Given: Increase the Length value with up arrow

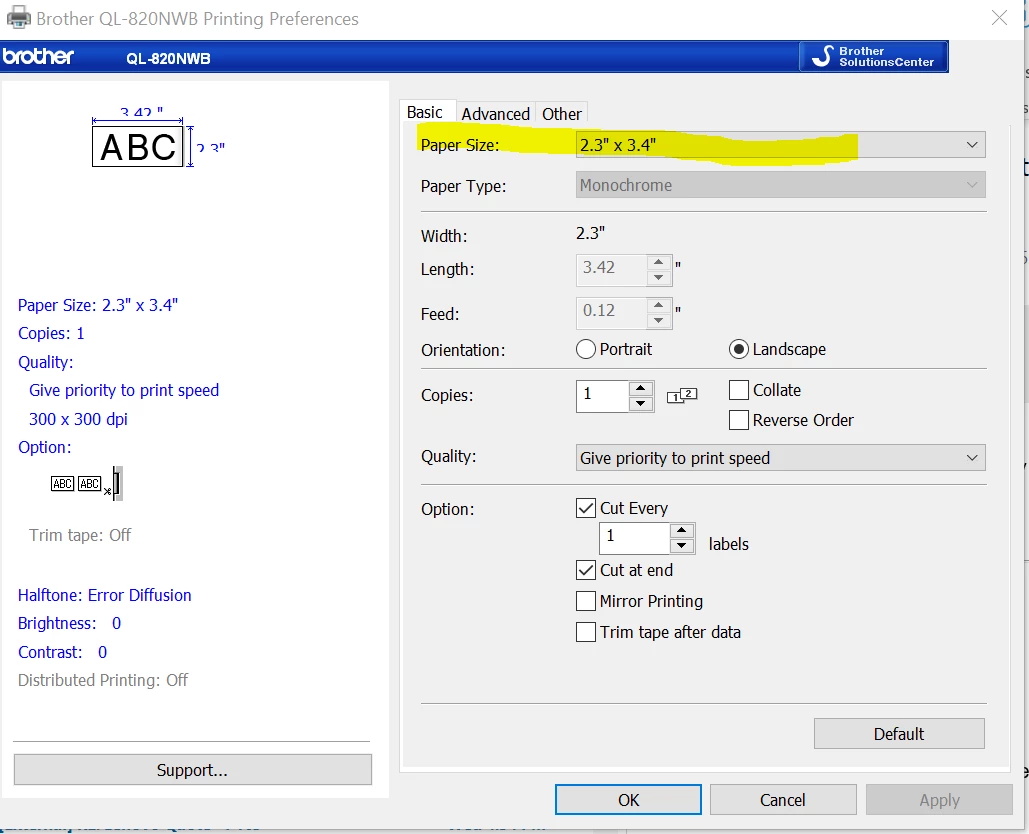Looking at the screenshot, I should [x=658, y=262].
